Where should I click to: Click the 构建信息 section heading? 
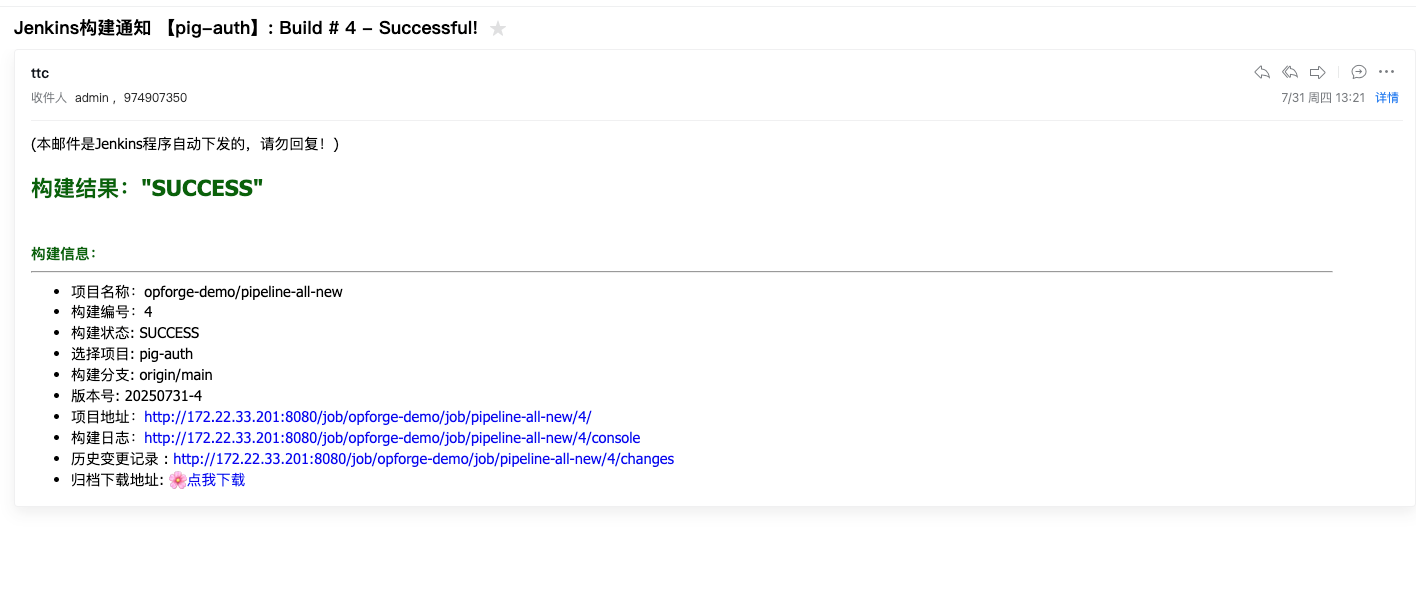click(x=63, y=253)
